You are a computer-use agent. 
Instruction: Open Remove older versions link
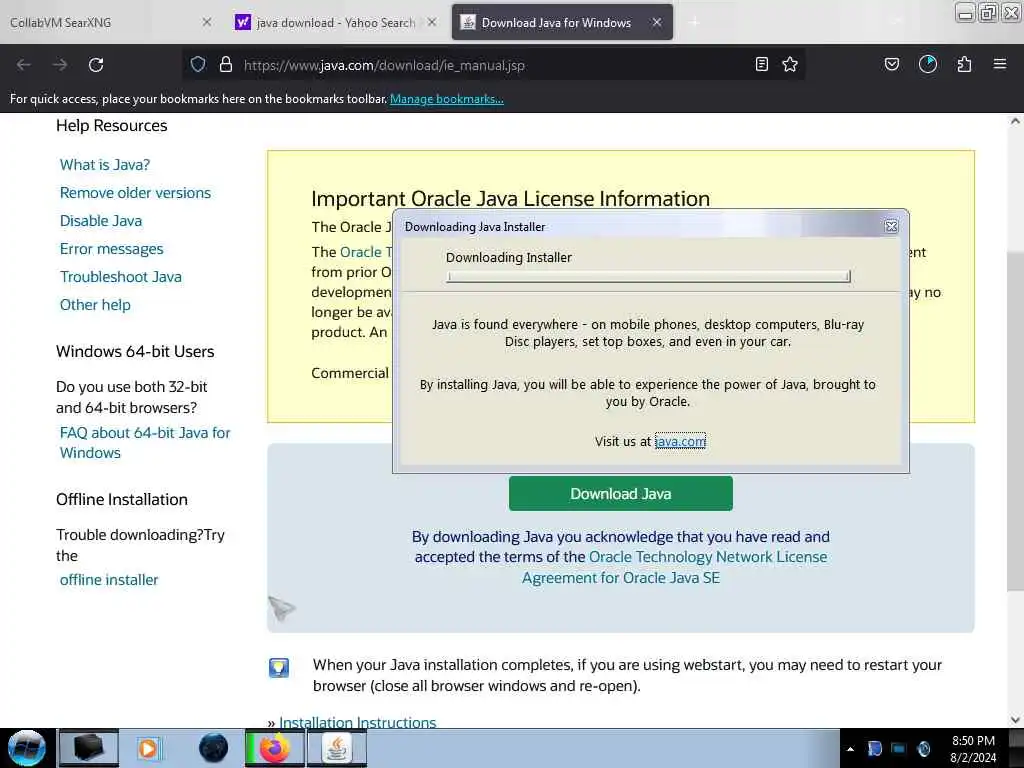pos(135,193)
